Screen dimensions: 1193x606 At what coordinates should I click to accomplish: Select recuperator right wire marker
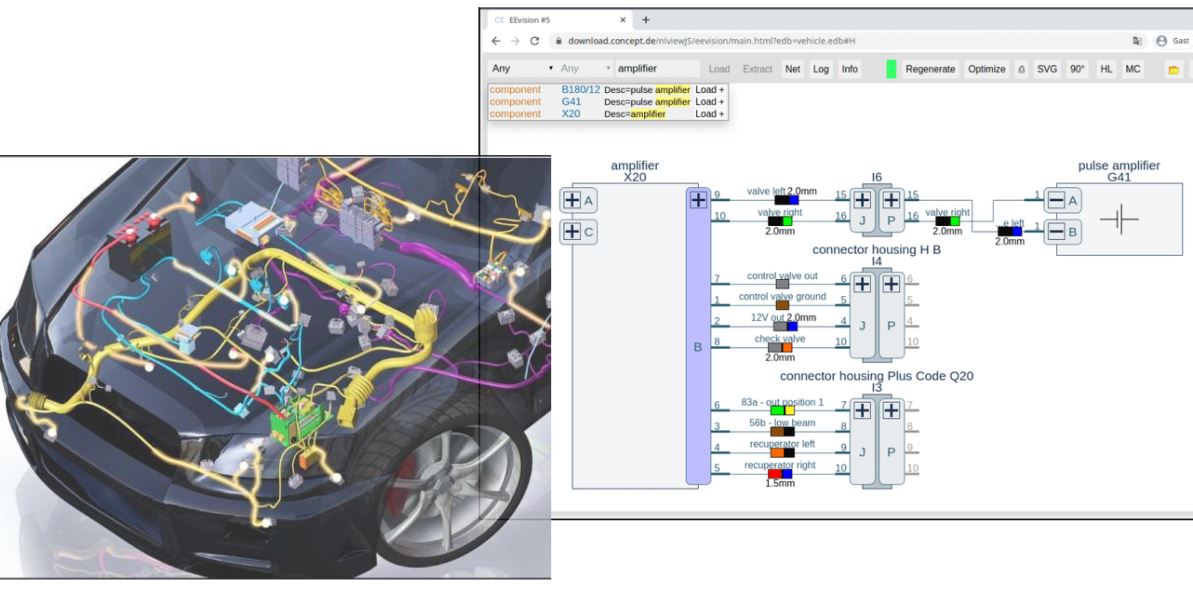click(781, 474)
